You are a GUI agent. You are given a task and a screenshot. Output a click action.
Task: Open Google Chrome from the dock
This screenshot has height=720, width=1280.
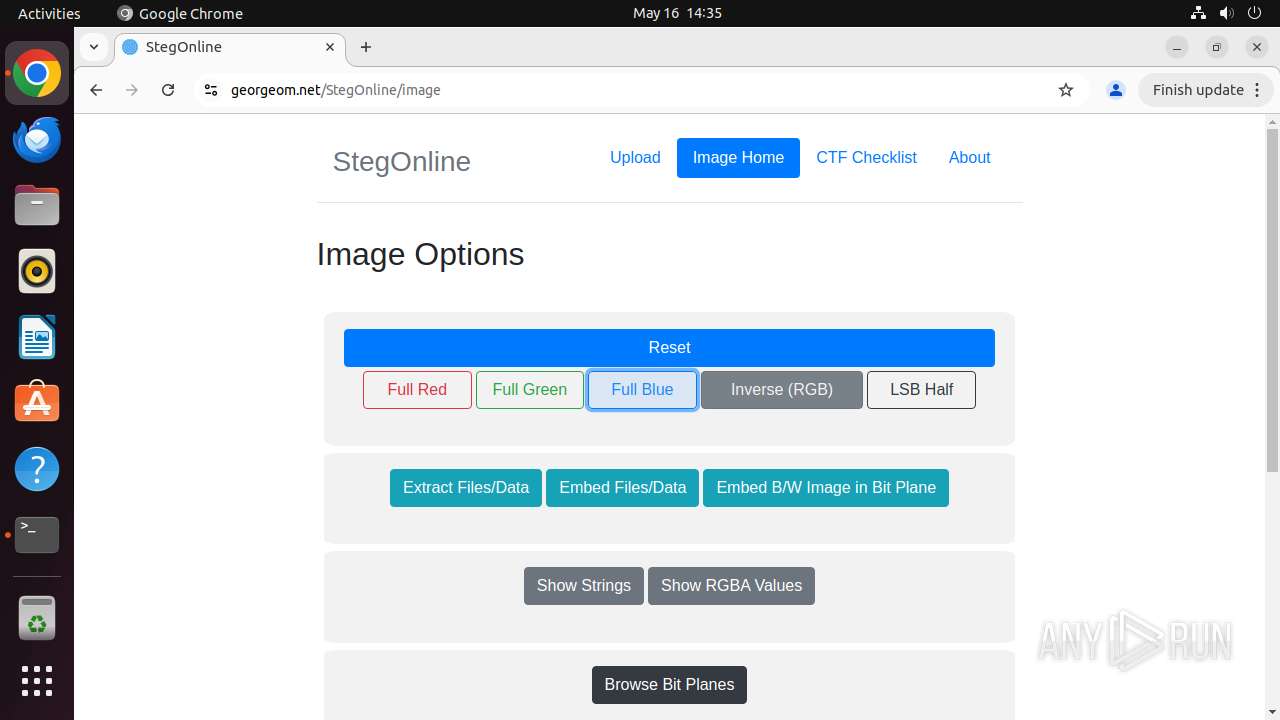[x=37, y=74]
